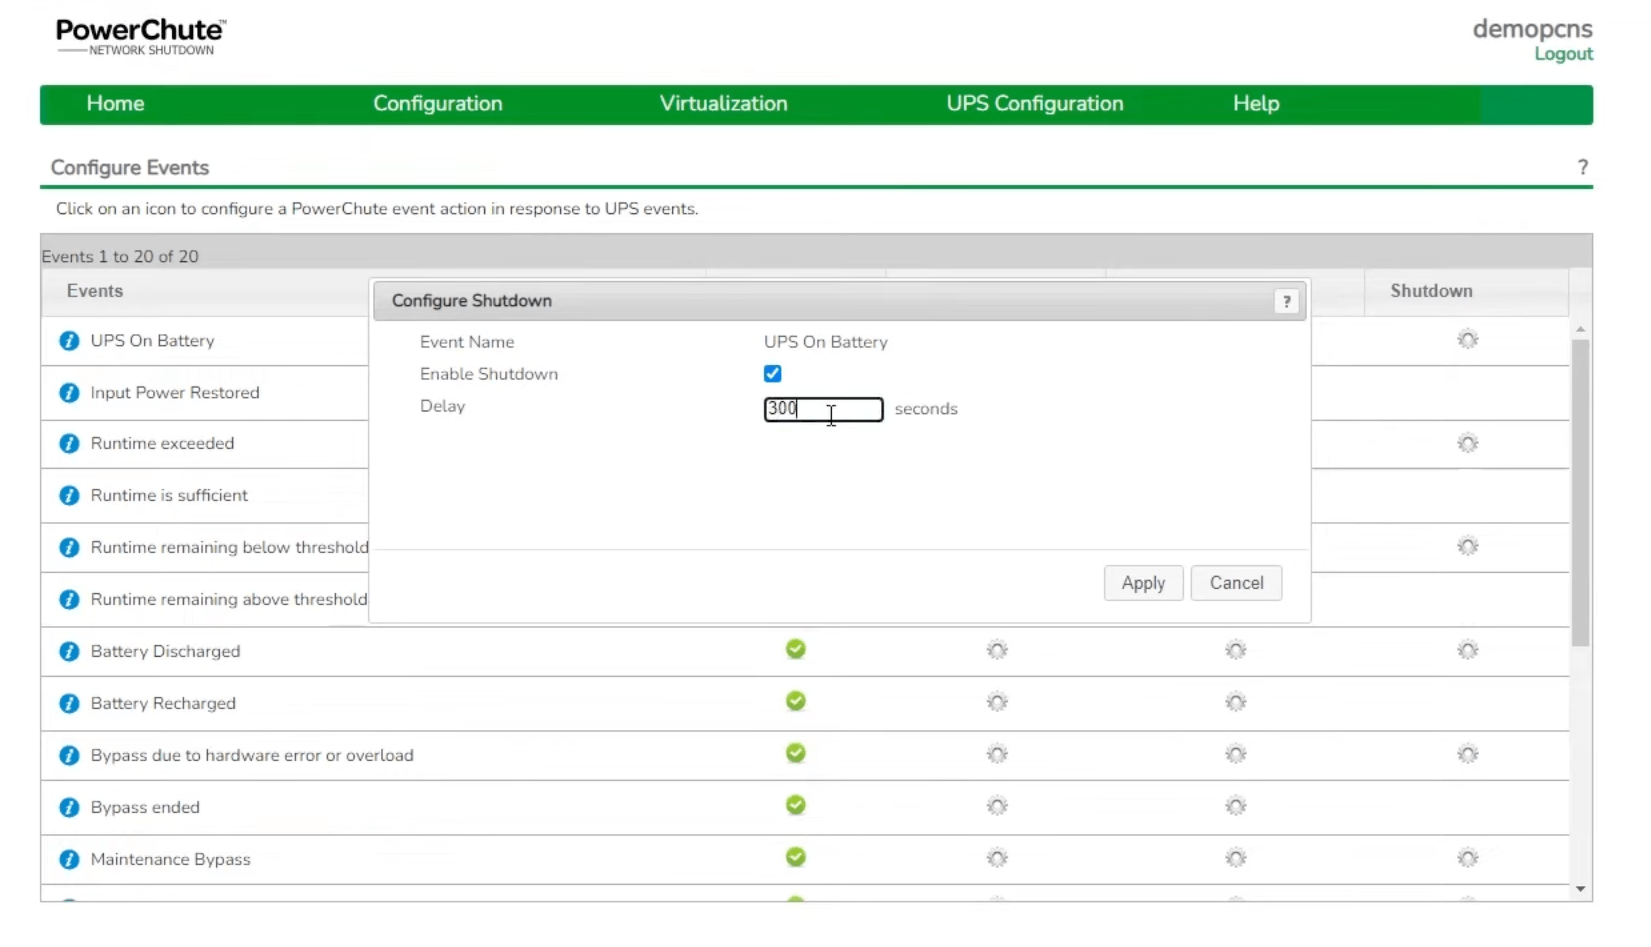Uncheck the Enable Shutdown checkbox

coord(772,374)
